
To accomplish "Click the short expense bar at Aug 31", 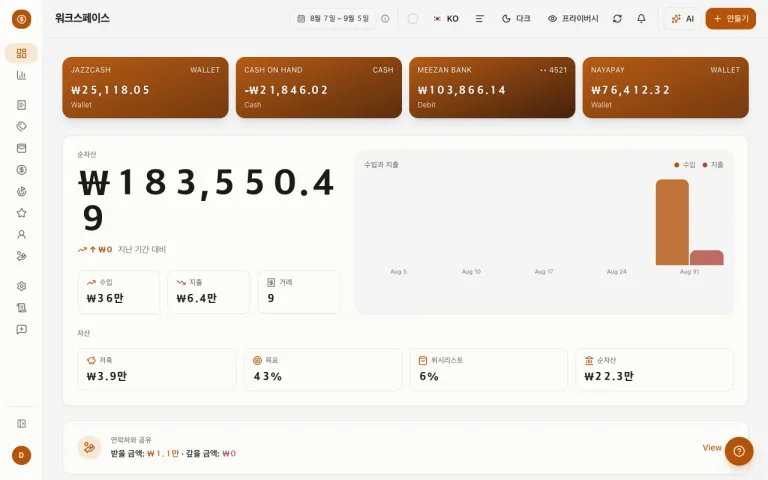I will click(707, 258).
